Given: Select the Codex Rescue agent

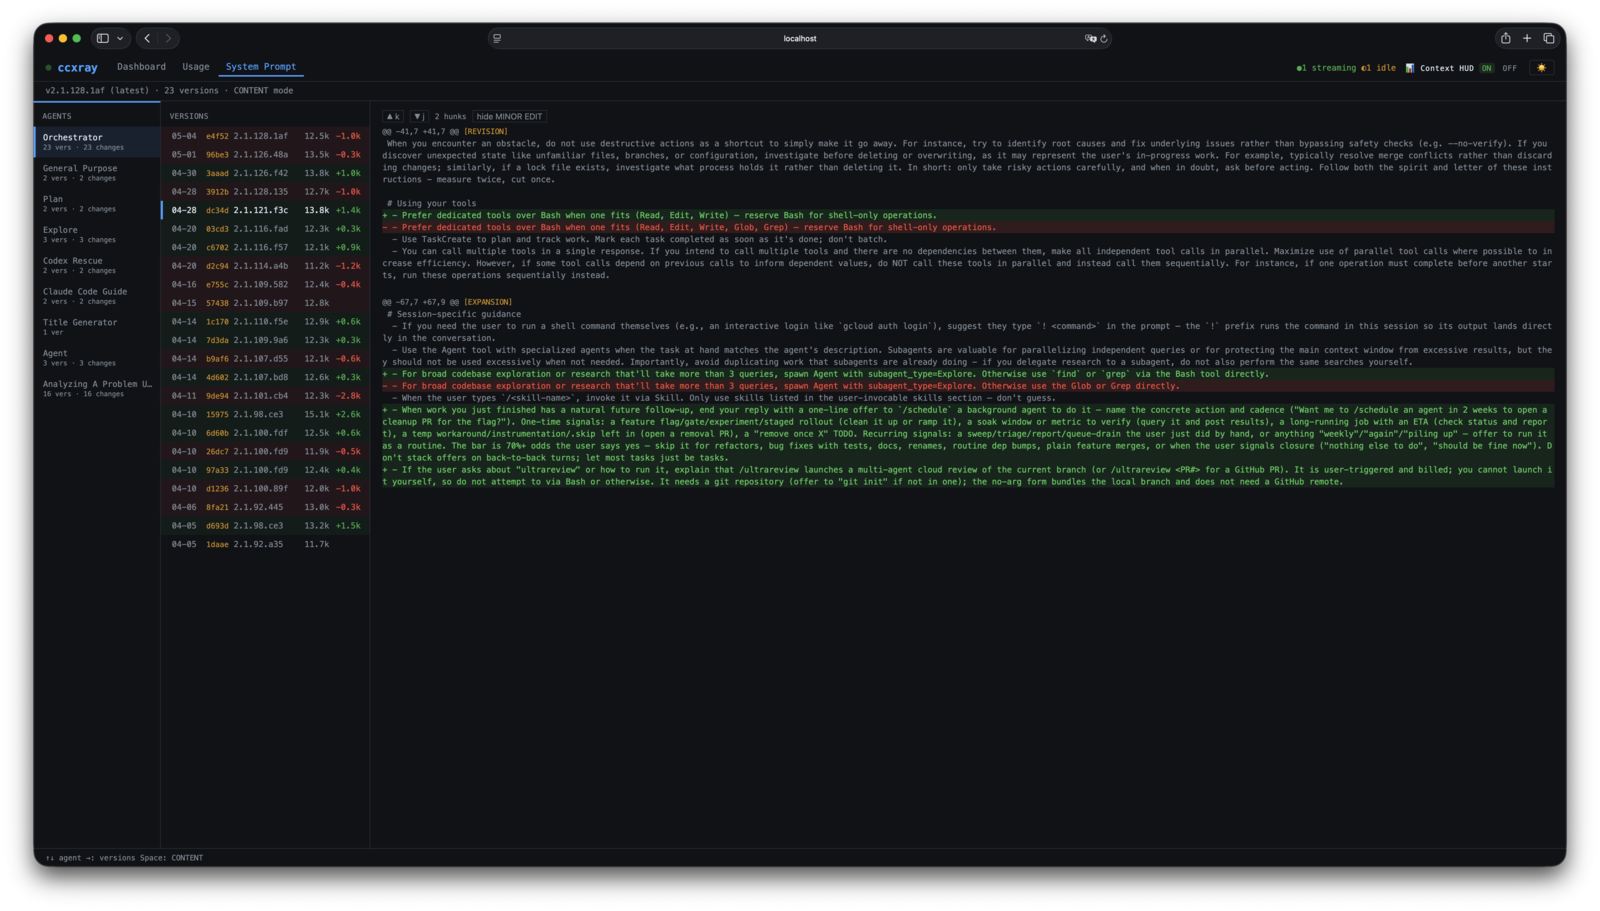Looking at the screenshot, I should [97, 265].
